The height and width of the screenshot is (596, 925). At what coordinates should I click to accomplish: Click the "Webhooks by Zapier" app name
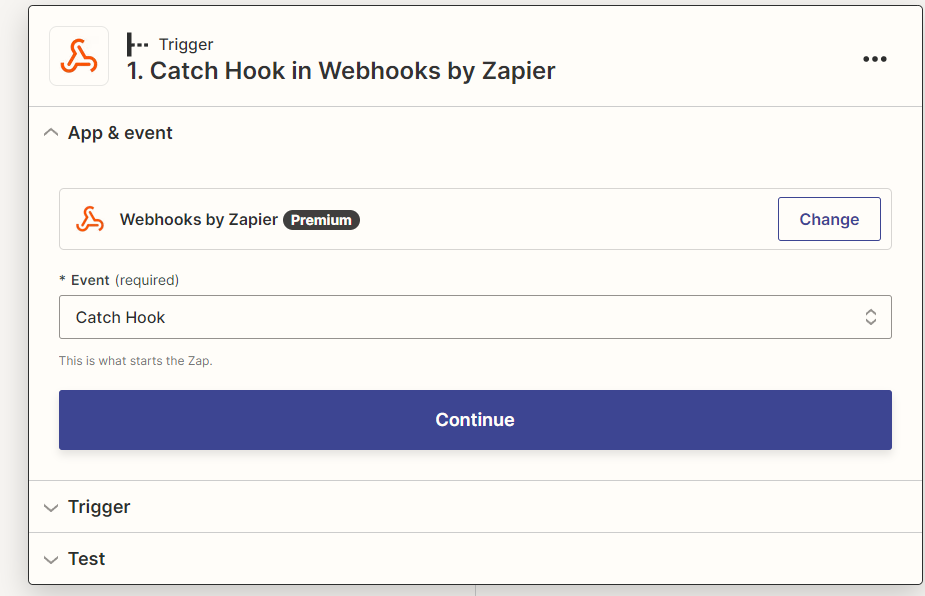pos(198,219)
